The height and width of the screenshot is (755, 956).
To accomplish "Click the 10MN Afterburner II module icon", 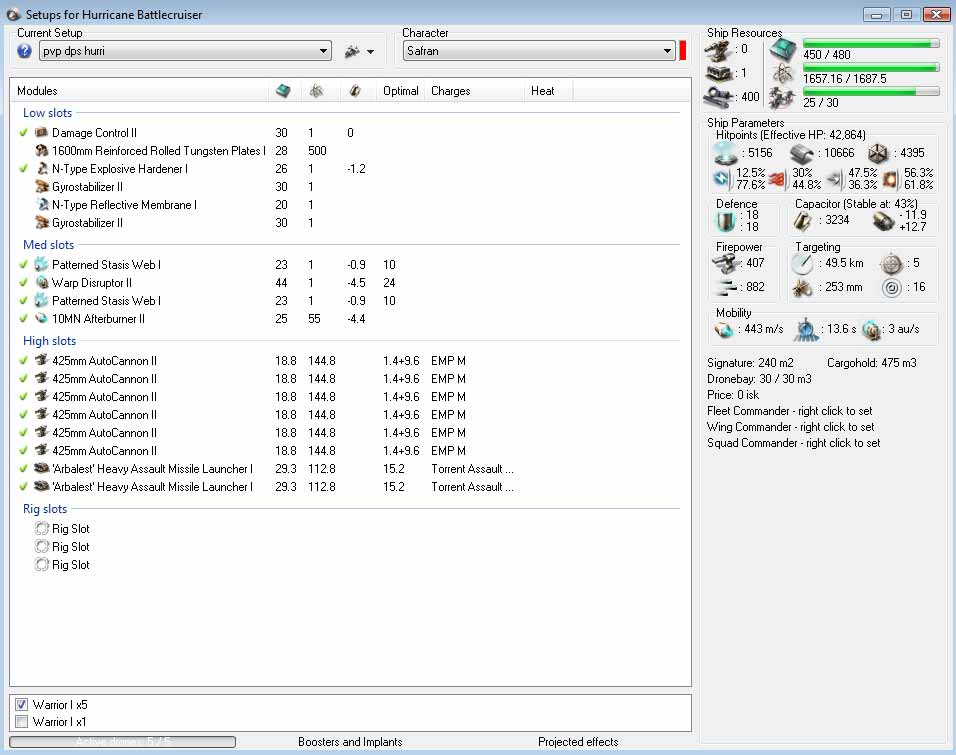I will click(41, 319).
